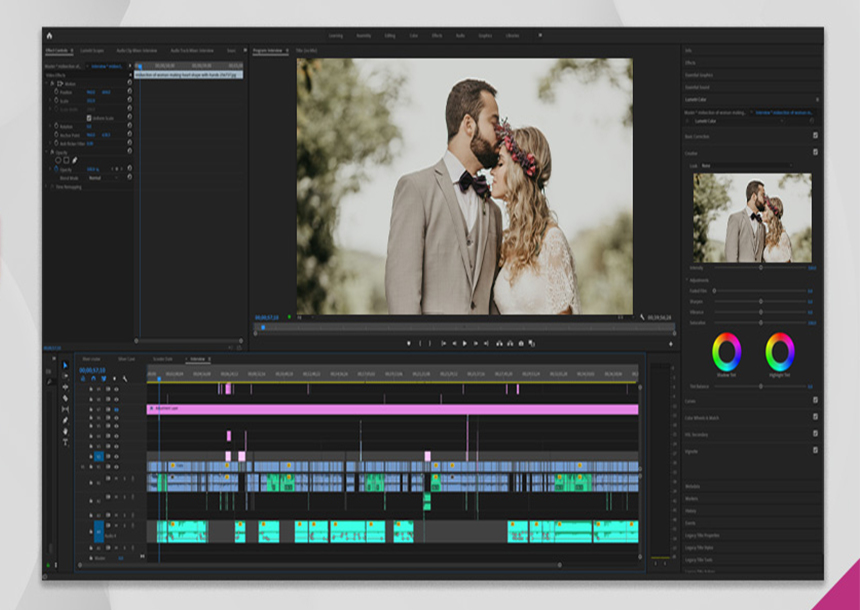
Task: Select the Pen tool in timeline toolbar
Action: point(65,420)
